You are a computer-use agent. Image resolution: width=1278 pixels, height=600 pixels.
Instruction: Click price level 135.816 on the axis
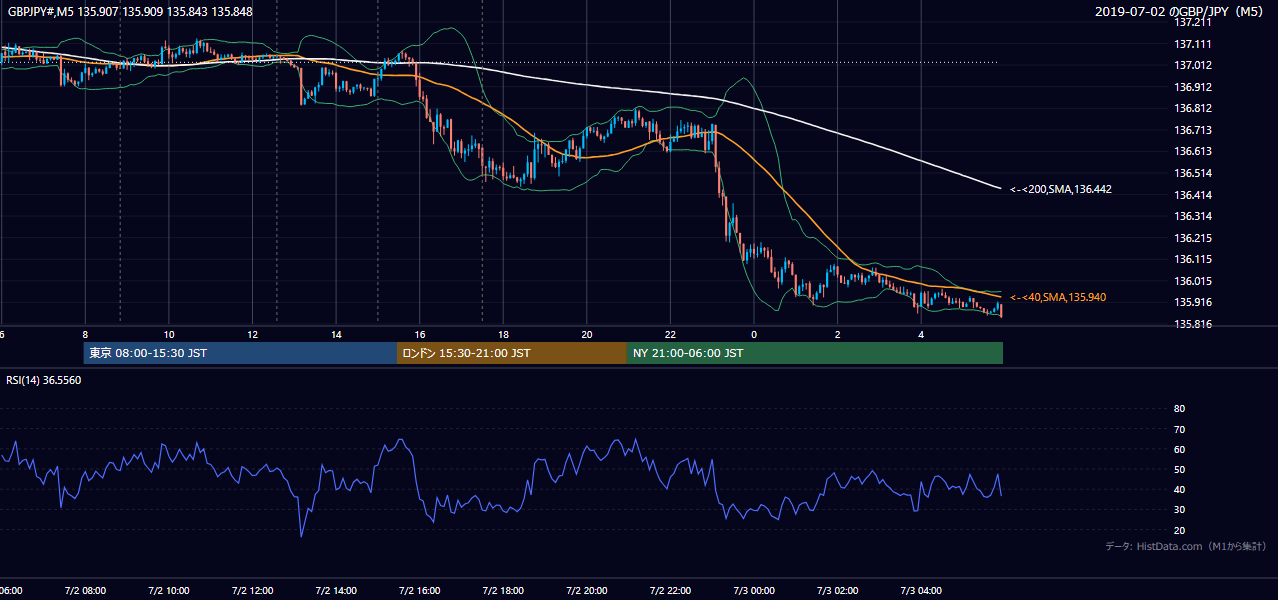click(1193, 324)
